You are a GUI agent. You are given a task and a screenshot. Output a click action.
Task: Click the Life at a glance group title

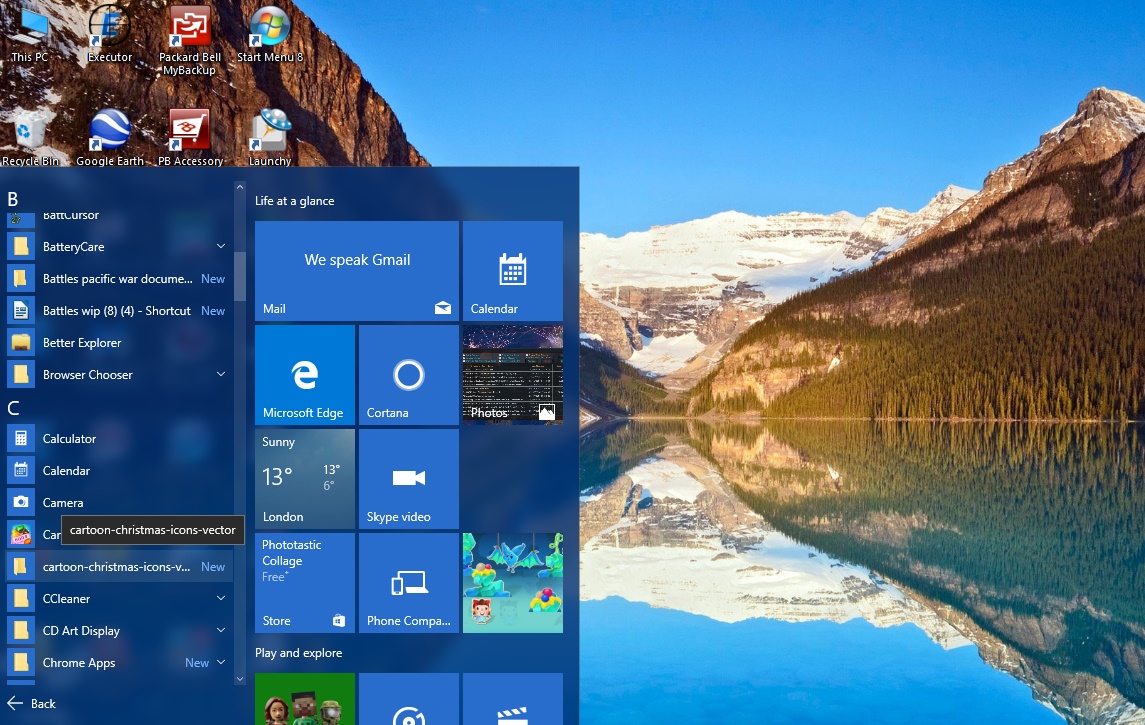(x=294, y=201)
